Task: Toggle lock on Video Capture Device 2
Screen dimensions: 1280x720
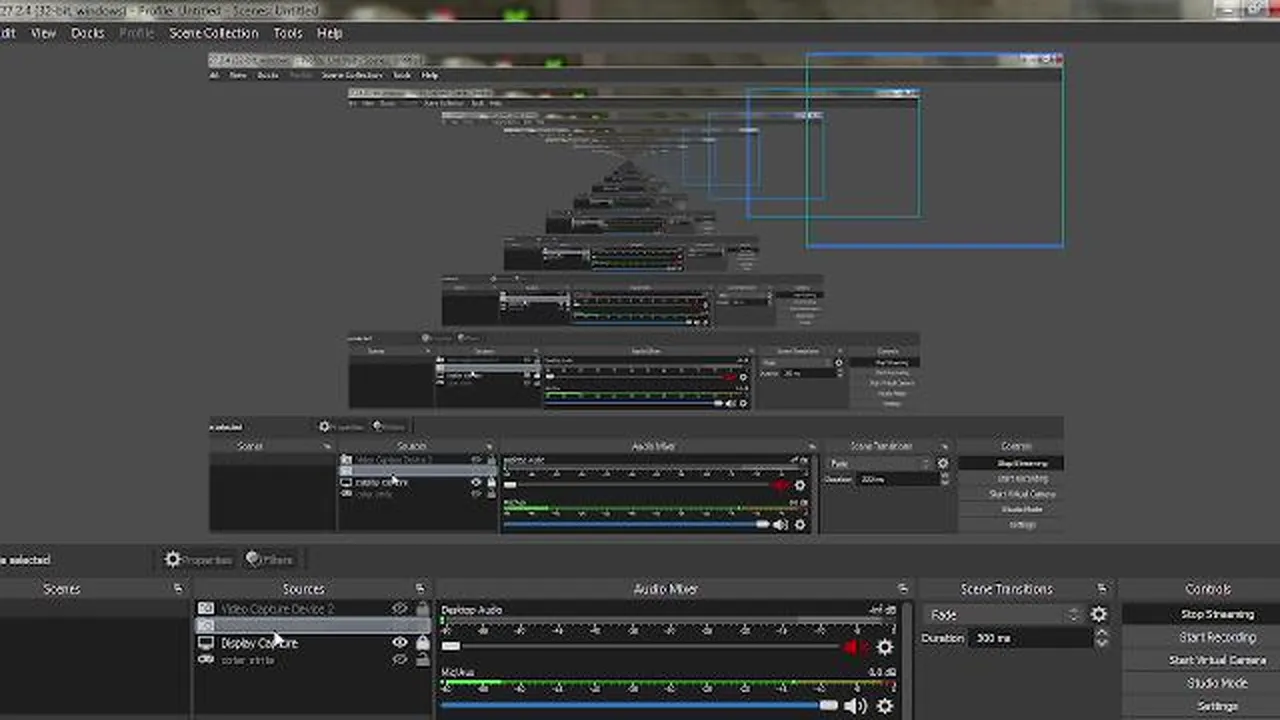Action: (x=422, y=608)
